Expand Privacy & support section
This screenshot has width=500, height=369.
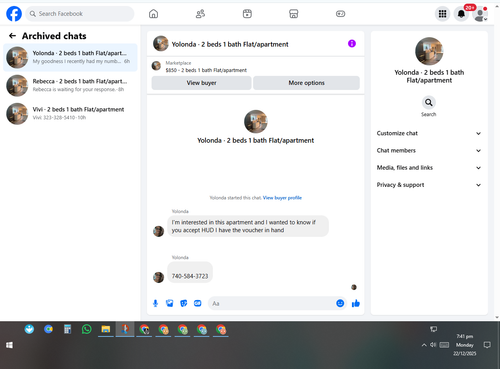click(x=429, y=185)
